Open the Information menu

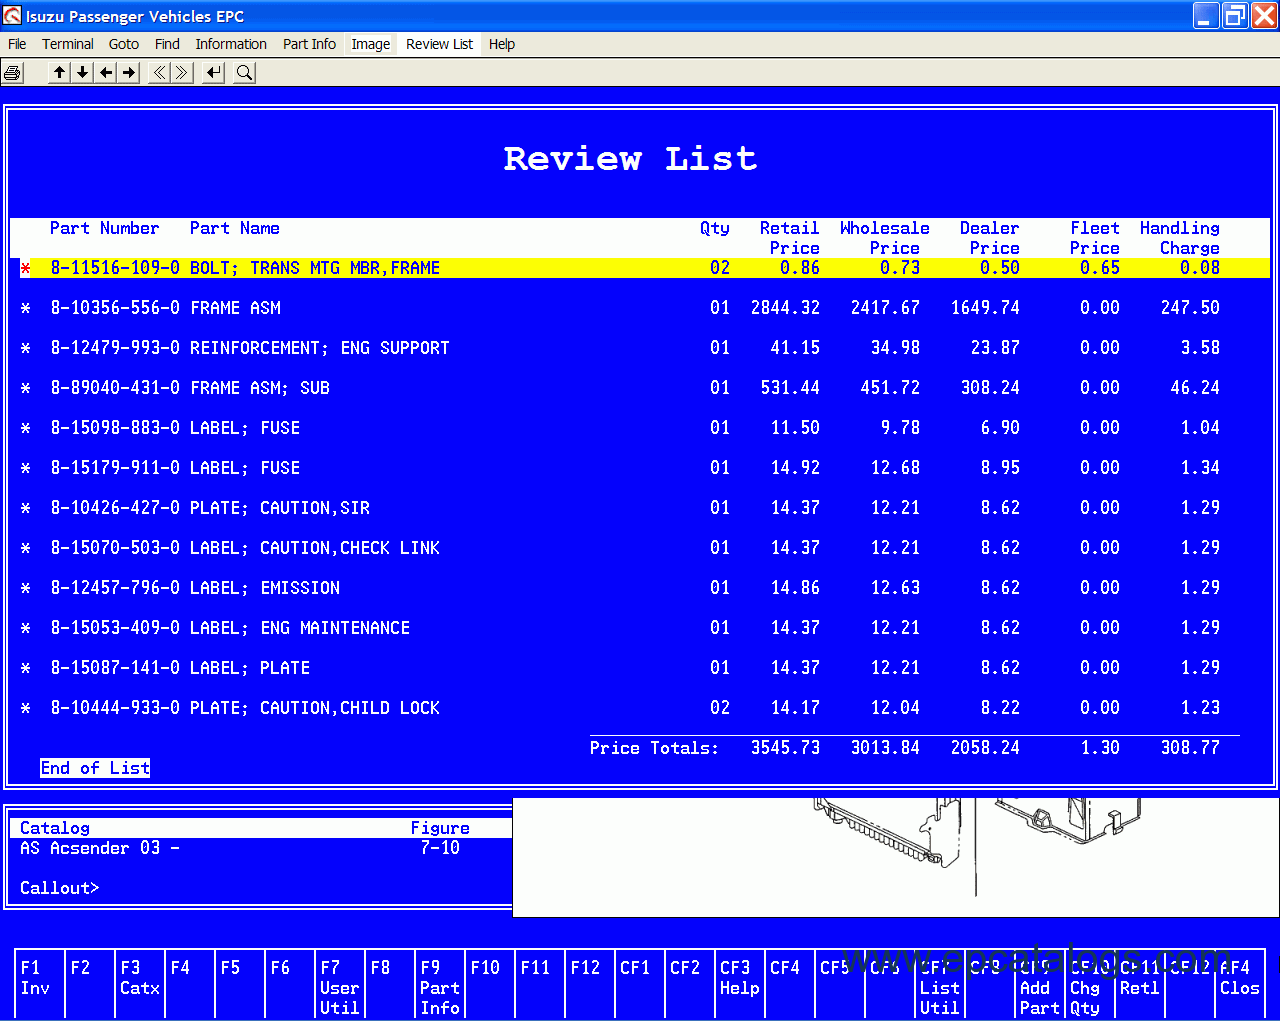[x=231, y=44]
